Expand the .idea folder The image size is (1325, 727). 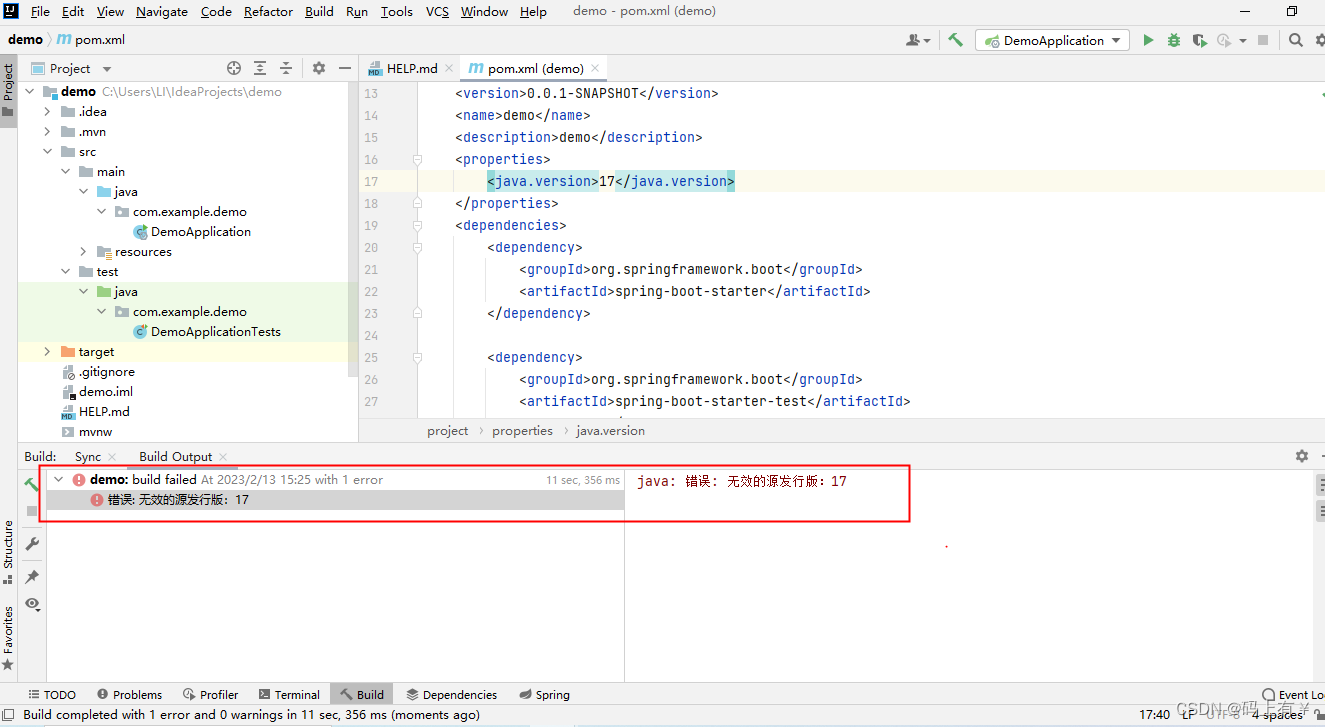(48, 111)
